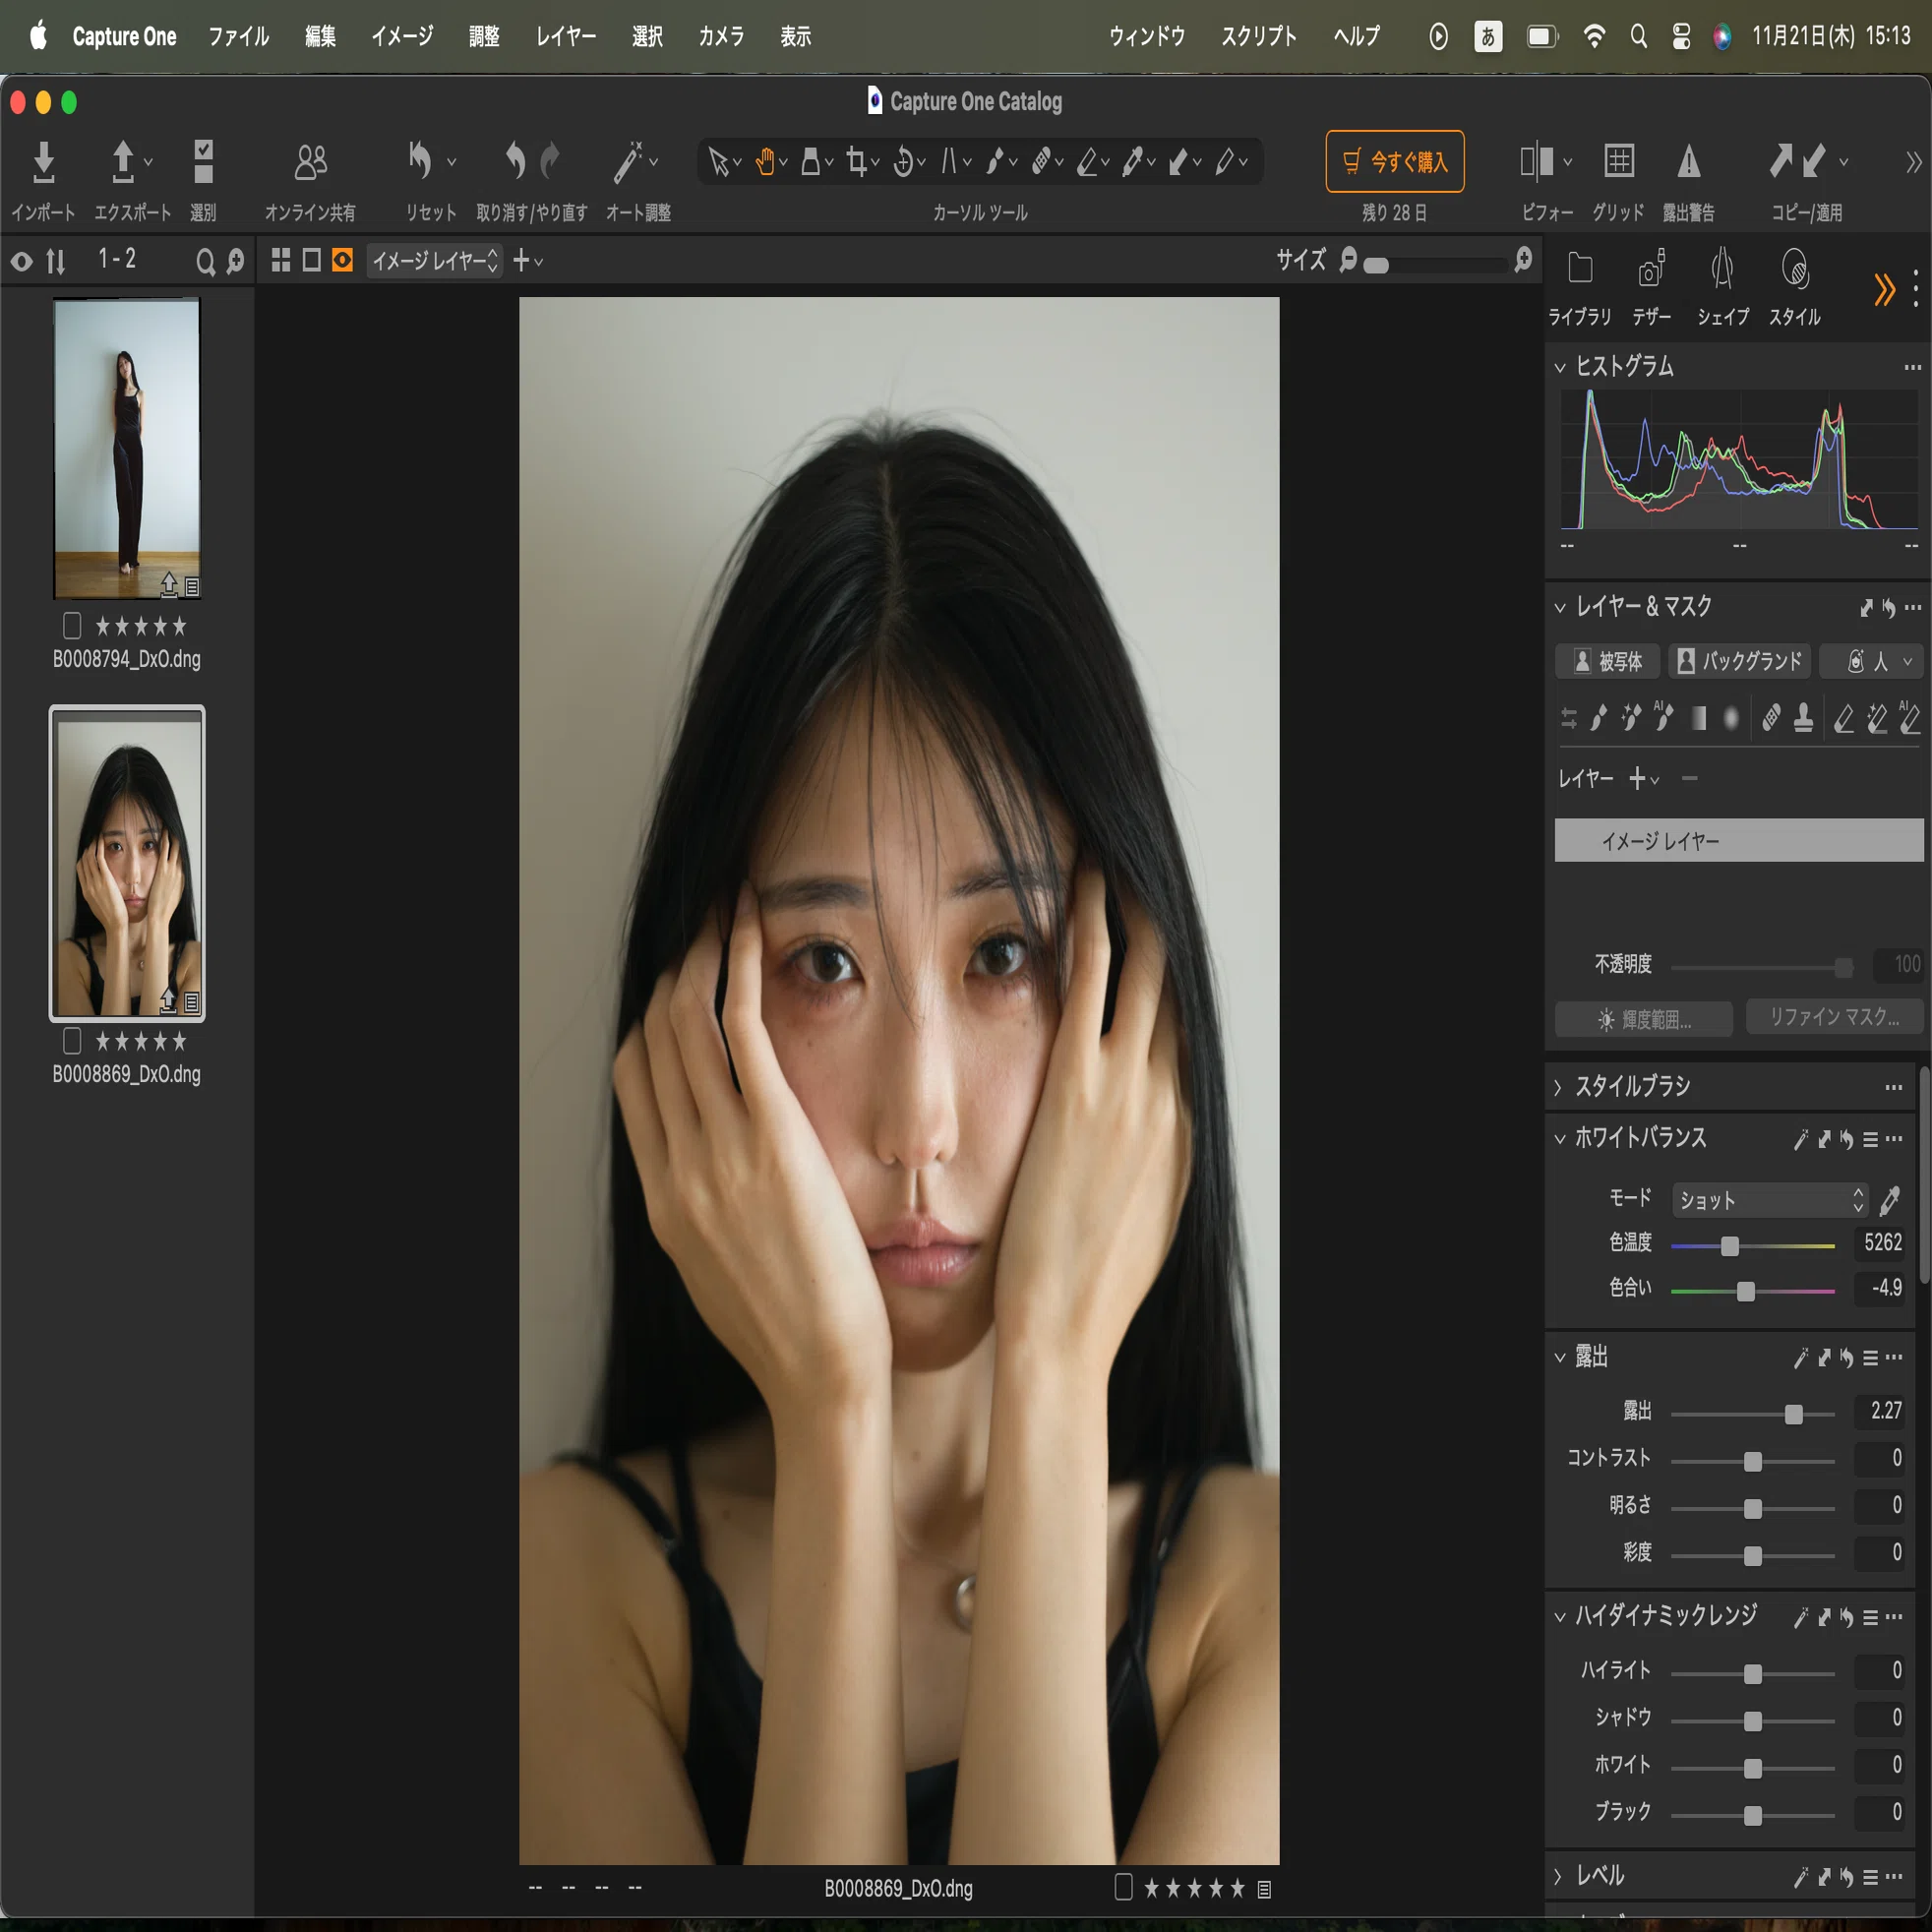Toggle the browser visibility eye icon
1932x1932 pixels.
[21, 261]
